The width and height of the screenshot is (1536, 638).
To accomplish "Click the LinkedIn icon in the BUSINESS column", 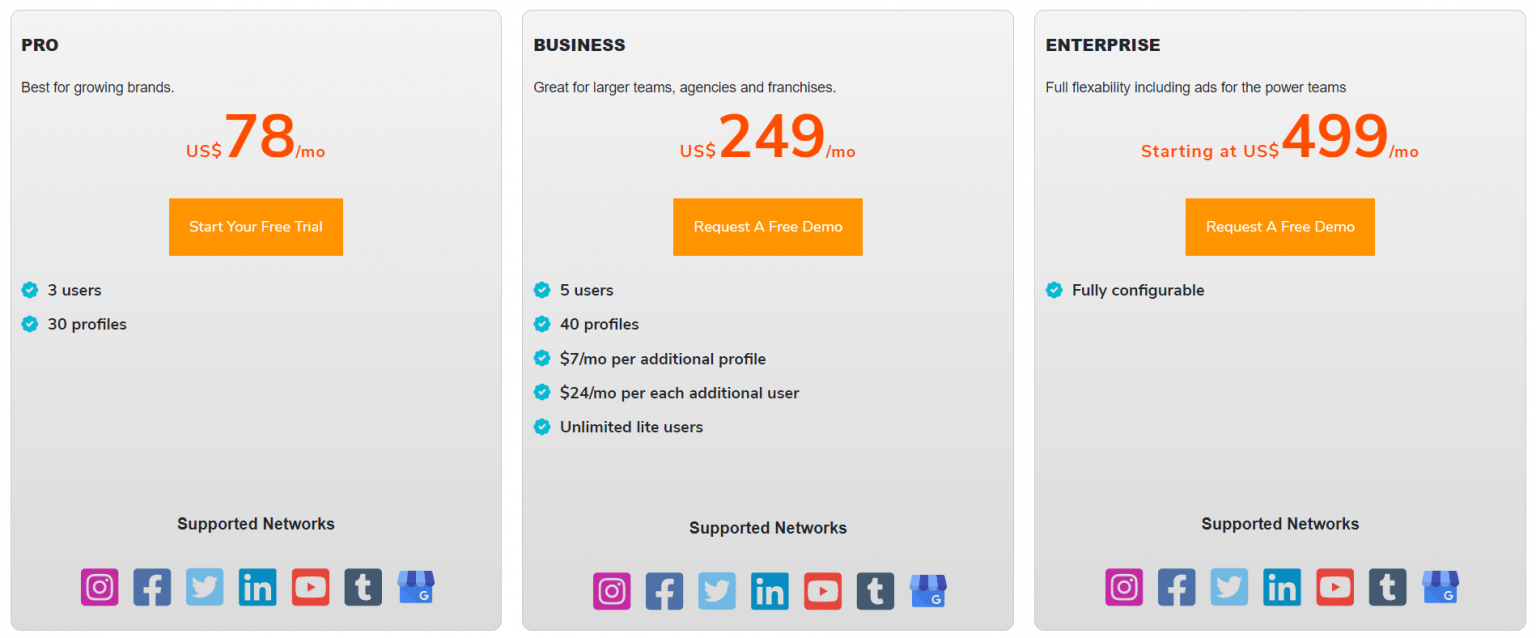I will (770, 591).
